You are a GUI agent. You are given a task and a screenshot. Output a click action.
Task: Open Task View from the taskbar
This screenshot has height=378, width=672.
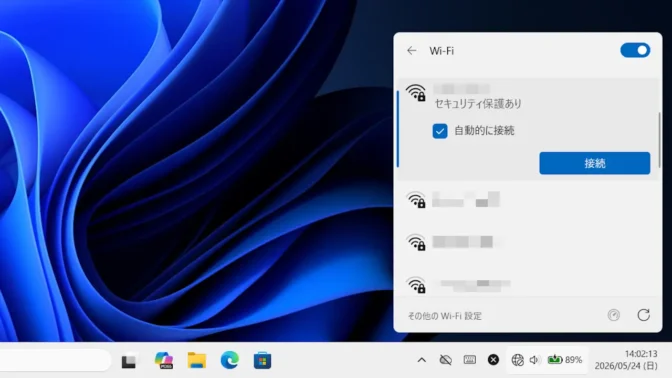[129, 360]
